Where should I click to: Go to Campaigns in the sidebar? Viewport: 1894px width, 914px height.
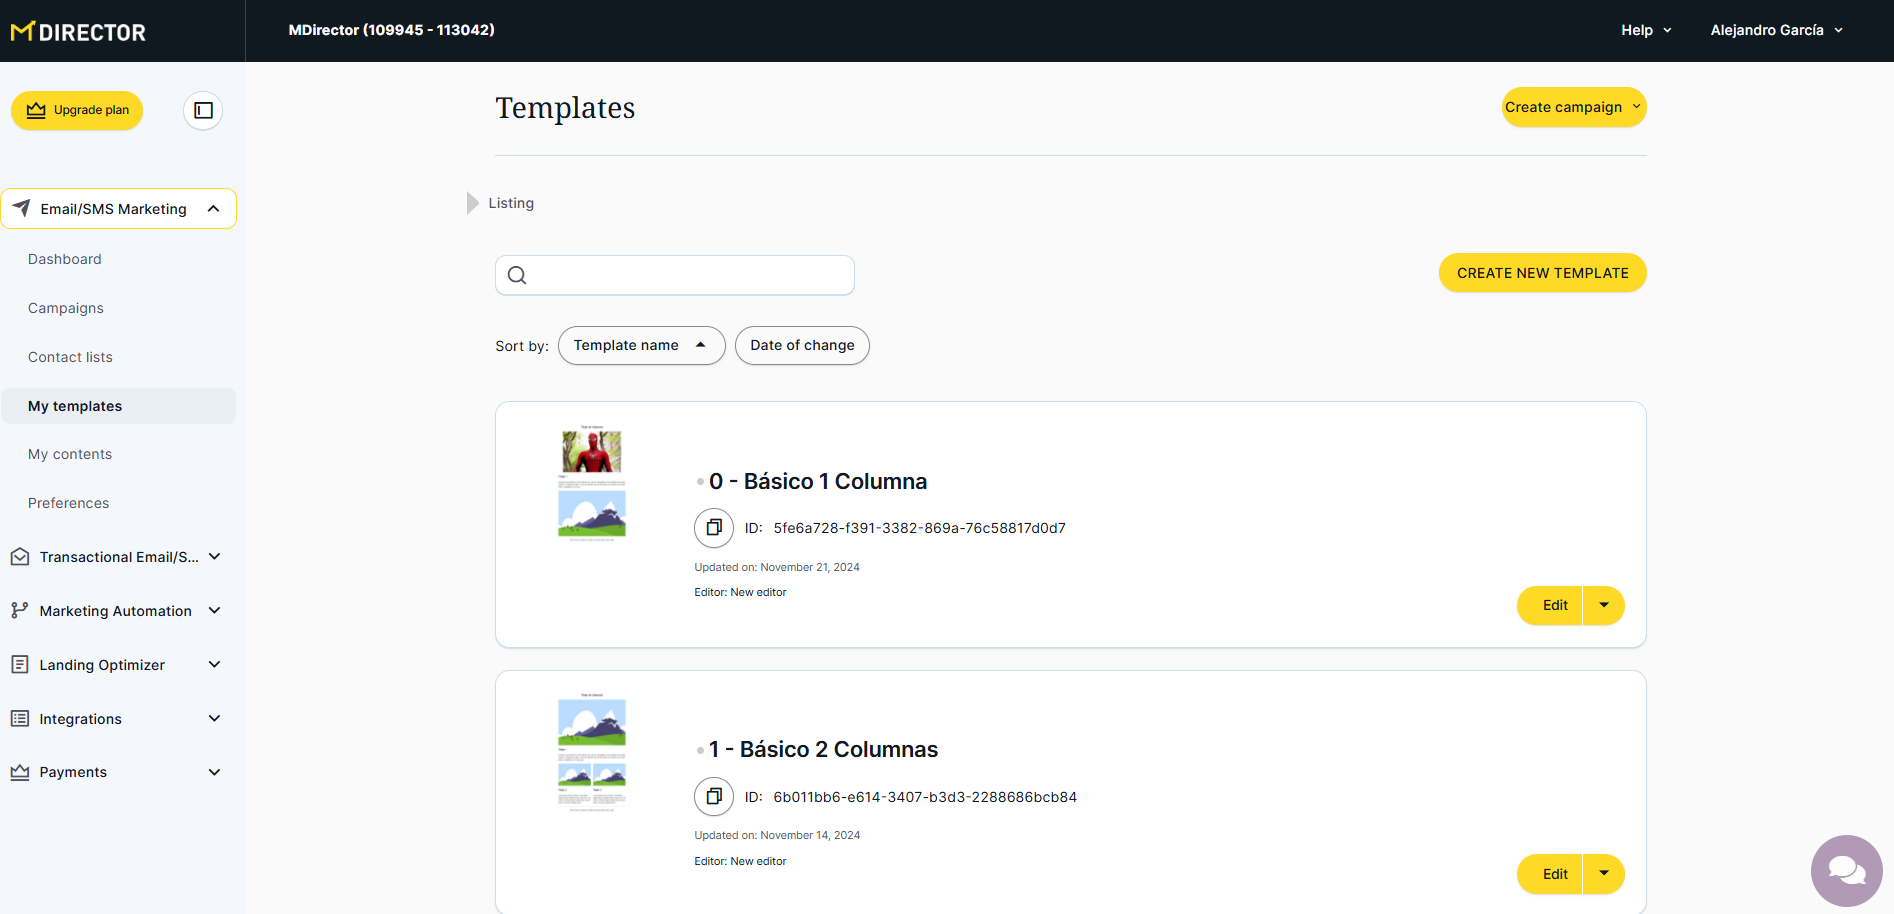coord(66,308)
